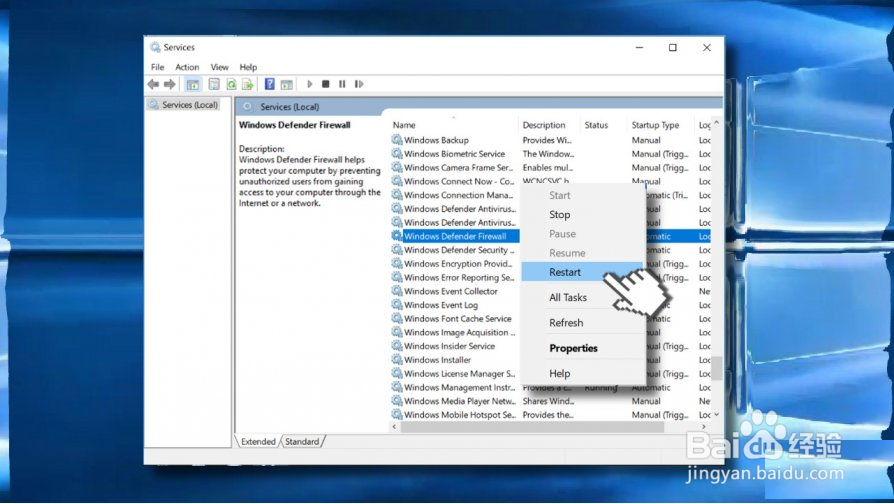
Task: Click the Services (Local) tree node icon
Action: tap(153, 105)
